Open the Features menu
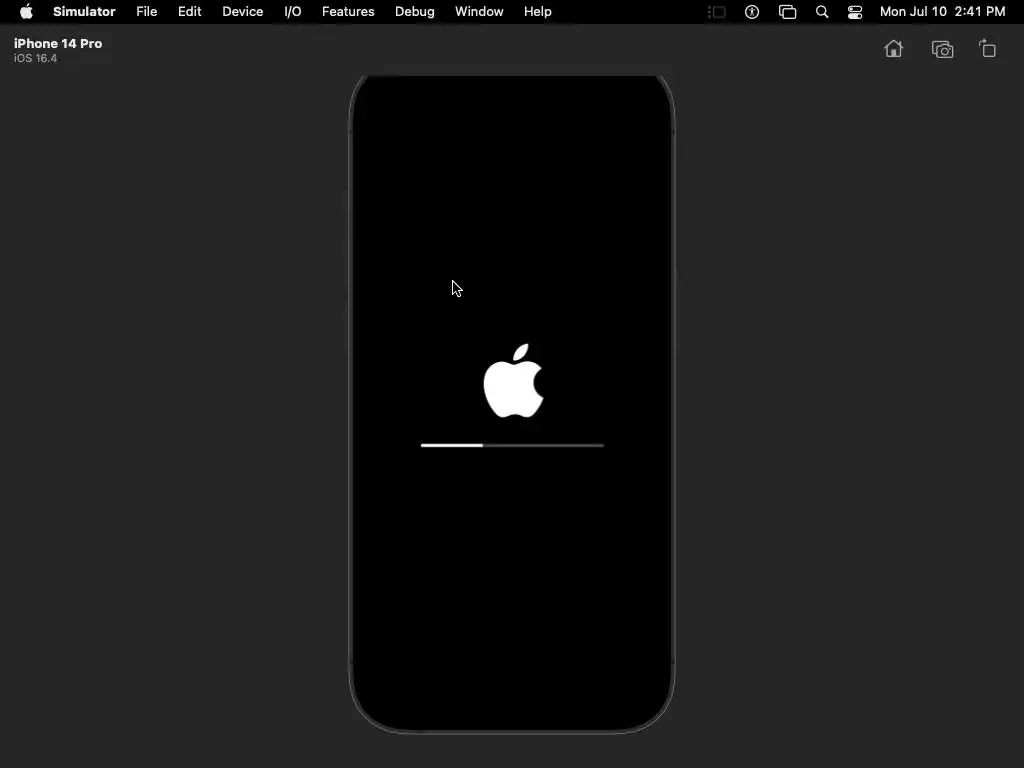Viewport: 1024px width, 768px height. point(348,12)
